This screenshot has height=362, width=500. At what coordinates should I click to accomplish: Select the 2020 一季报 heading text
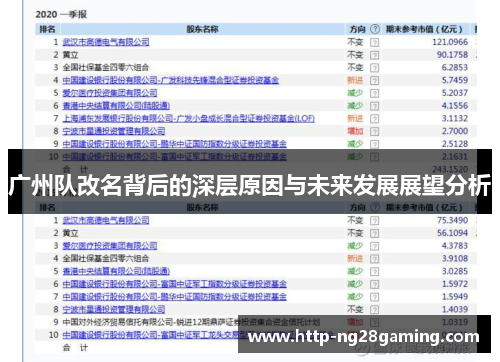(61, 14)
